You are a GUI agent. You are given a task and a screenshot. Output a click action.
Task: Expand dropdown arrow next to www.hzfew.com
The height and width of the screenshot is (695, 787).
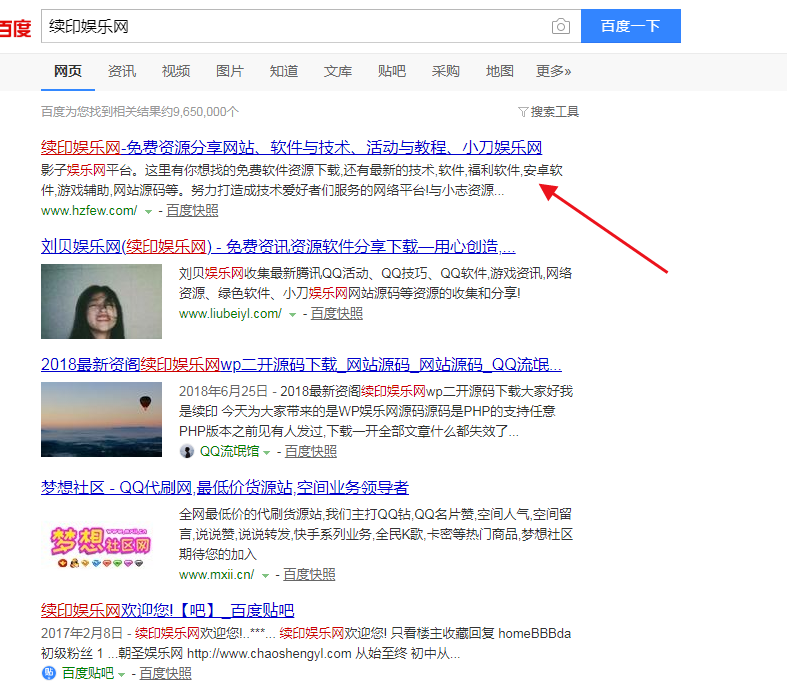coord(148,212)
